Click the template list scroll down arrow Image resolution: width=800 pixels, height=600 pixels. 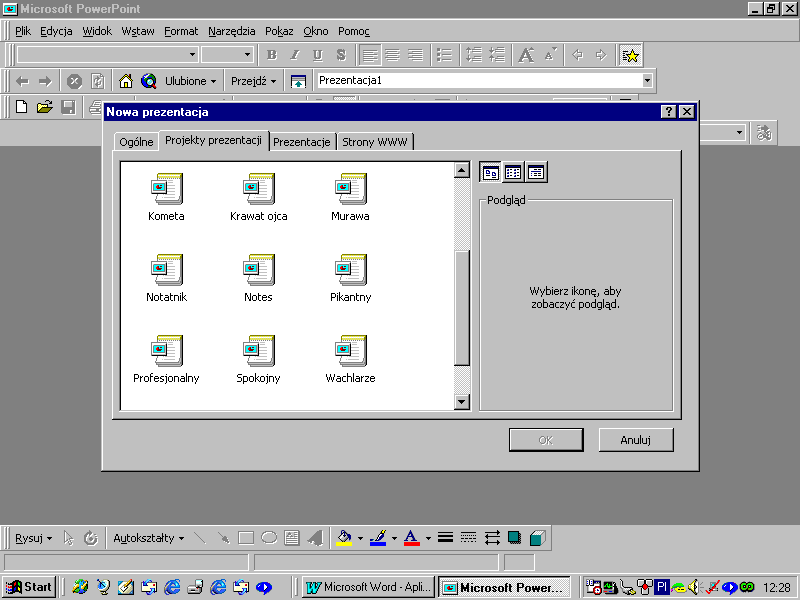point(462,402)
